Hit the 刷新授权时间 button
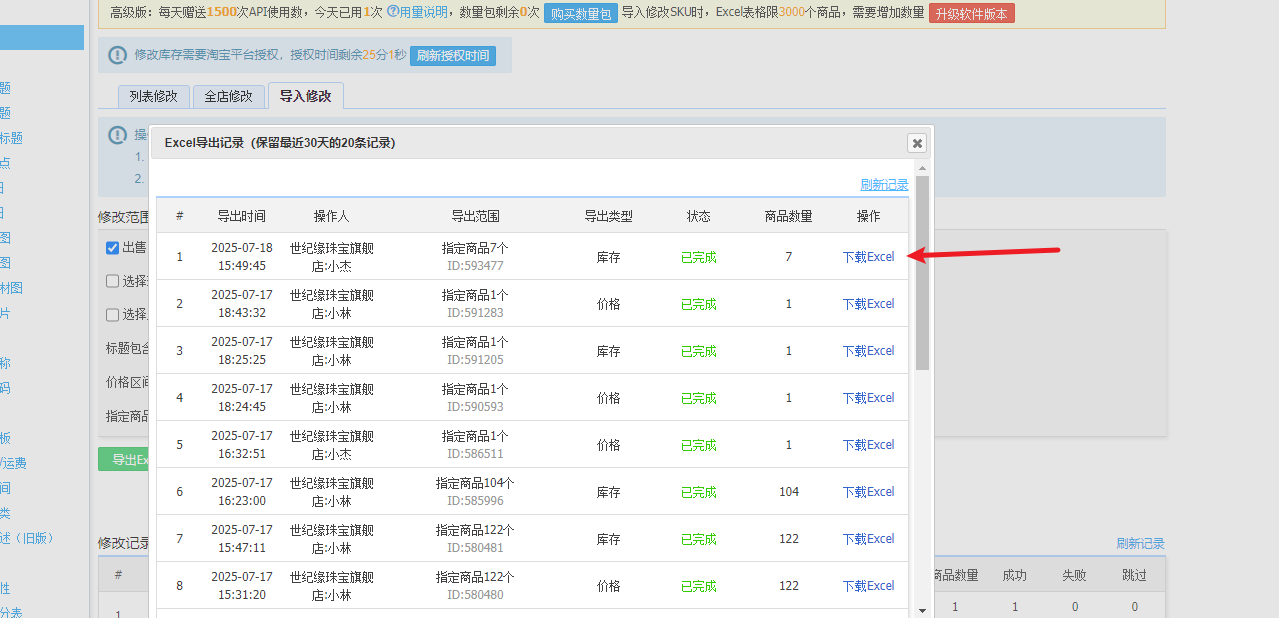1279x618 pixels. click(452, 55)
